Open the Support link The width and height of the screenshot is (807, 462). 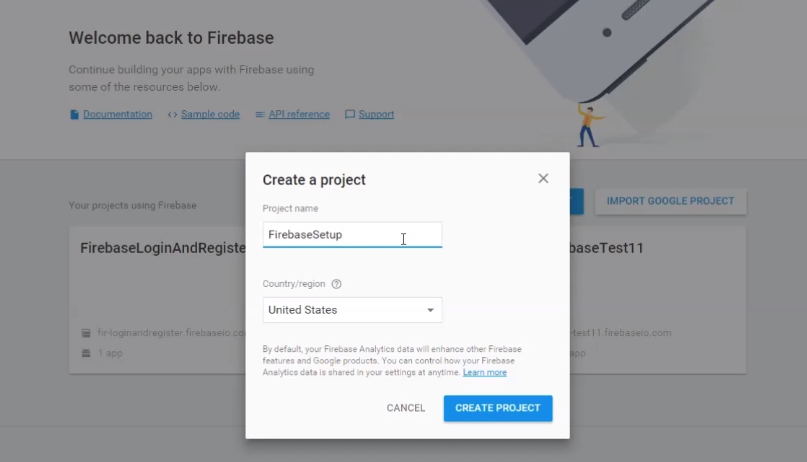(376, 115)
